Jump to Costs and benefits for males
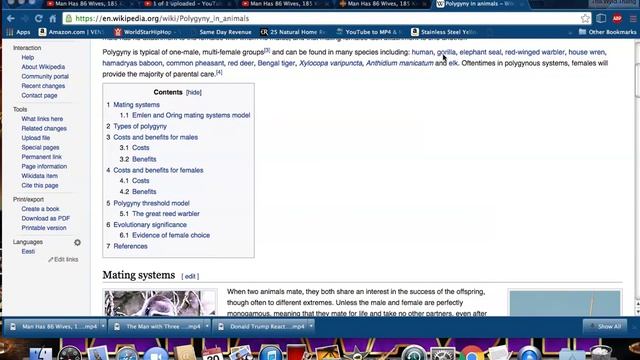 156,138
